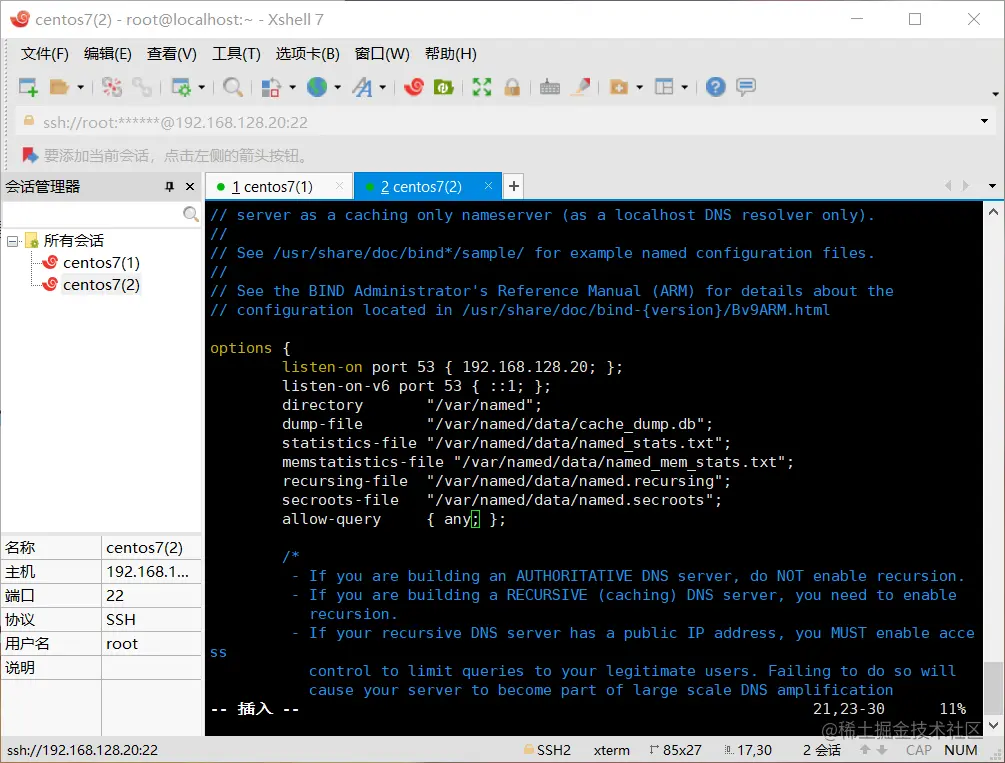1005x763 pixels.
Task: Click the session manager search field
Action: (x=92, y=214)
